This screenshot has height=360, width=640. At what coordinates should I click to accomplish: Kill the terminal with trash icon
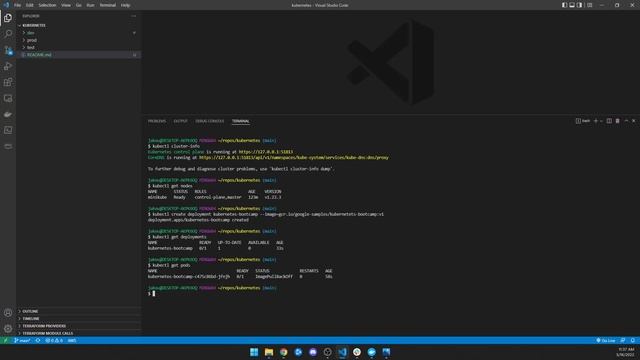[617, 121]
